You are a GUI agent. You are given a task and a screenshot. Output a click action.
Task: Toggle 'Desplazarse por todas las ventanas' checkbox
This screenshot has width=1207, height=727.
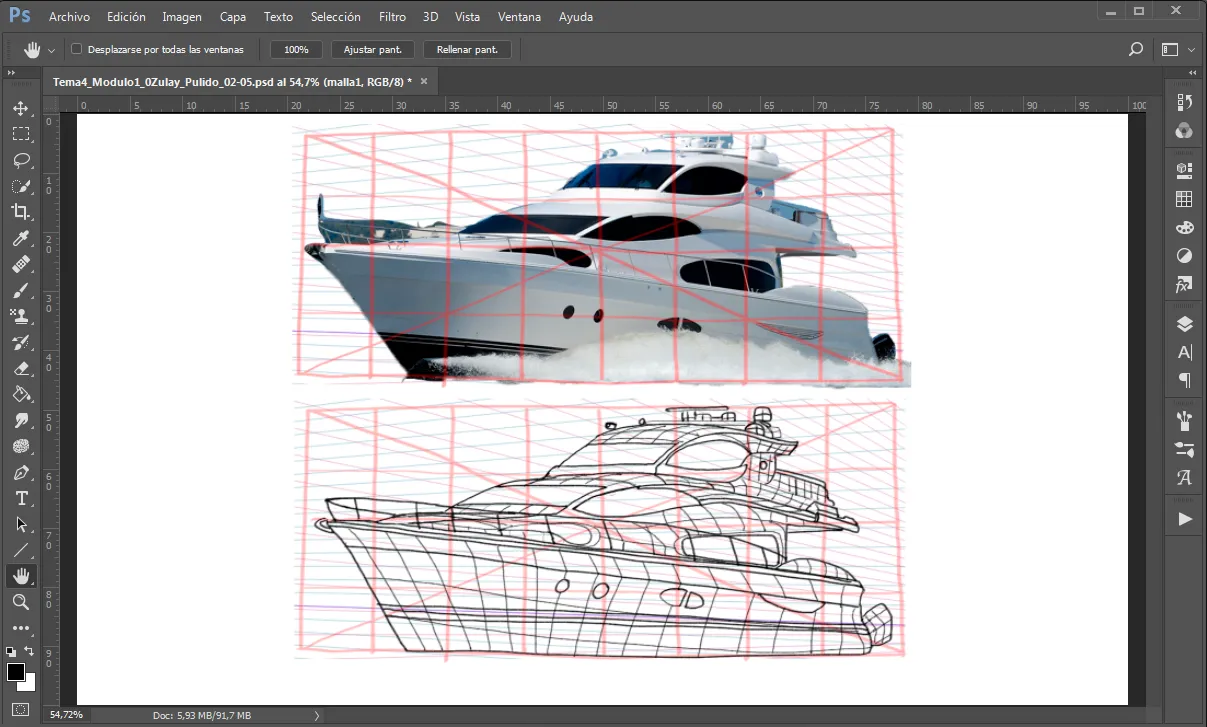76,49
